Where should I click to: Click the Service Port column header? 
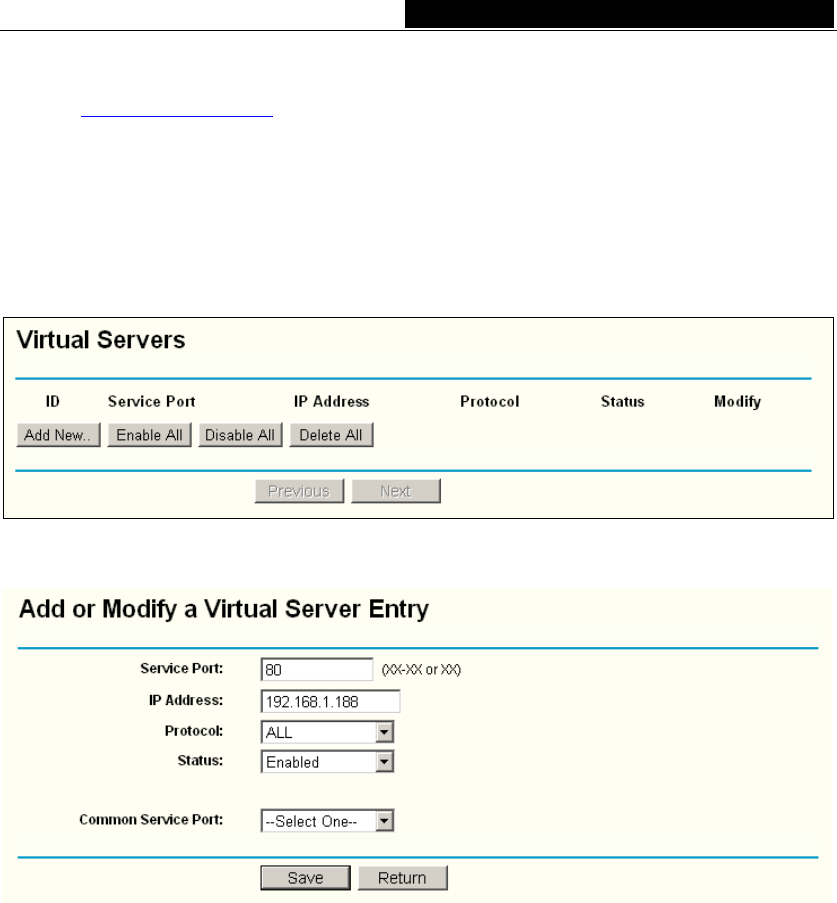click(x=152, y=401)
